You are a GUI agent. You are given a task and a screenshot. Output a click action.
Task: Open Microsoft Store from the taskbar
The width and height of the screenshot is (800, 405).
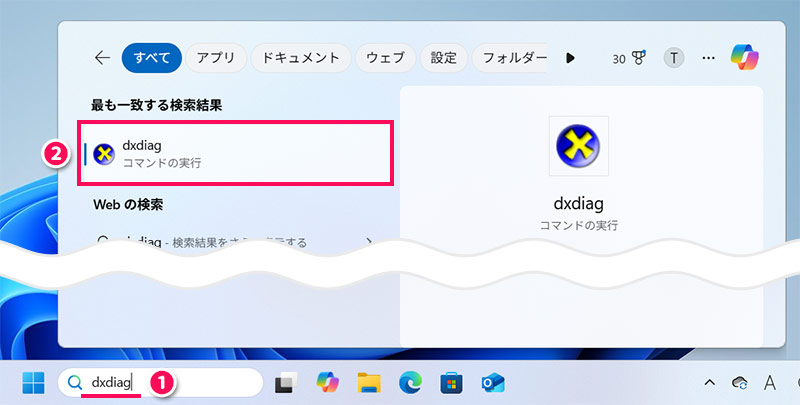pos(451,383)
